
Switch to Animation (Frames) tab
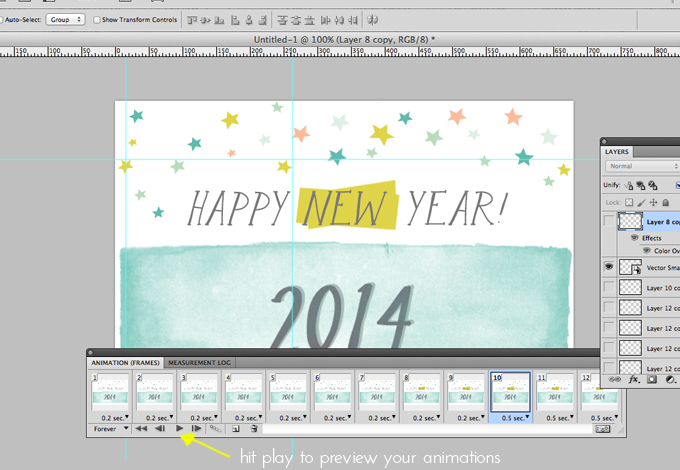coord(125,362)
